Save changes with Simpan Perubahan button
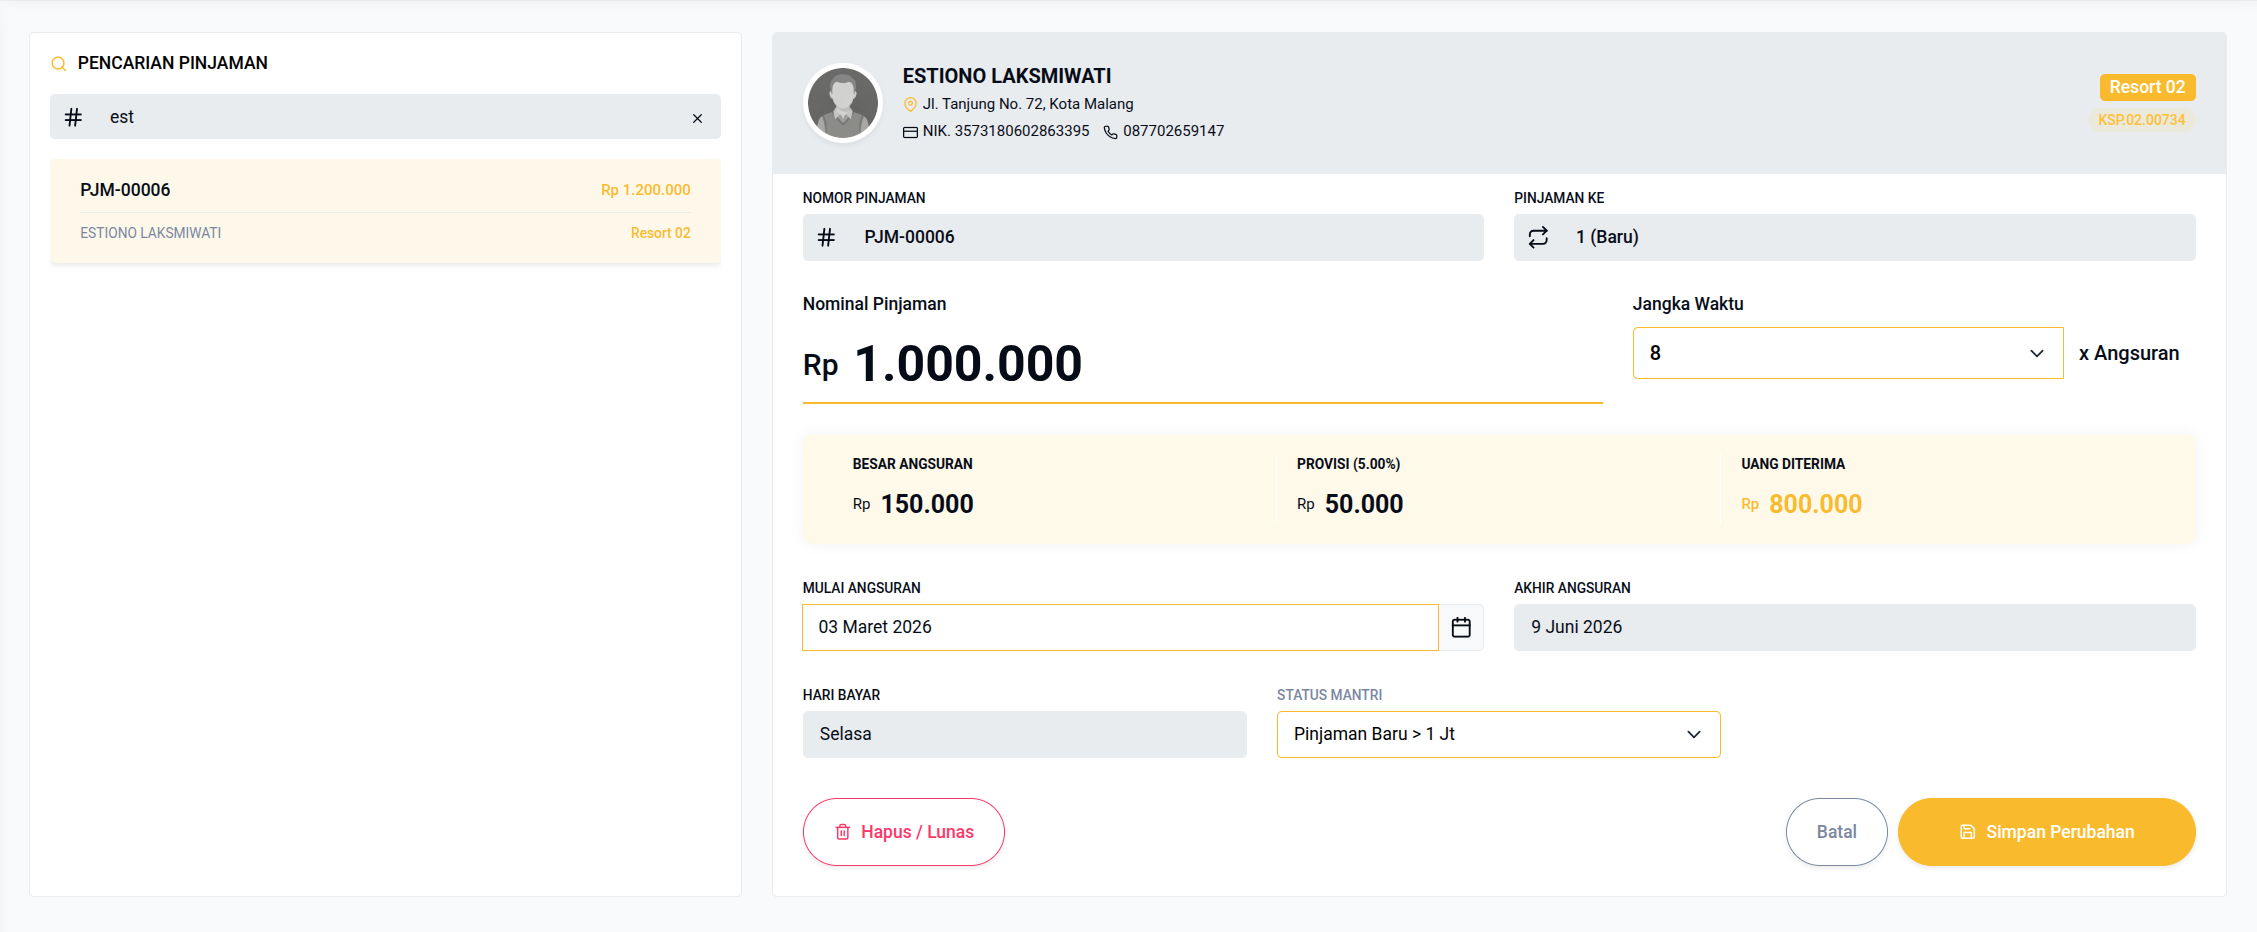This screenshot has width=2257, height=932. pyautogui.click(x=2046, y=832)
